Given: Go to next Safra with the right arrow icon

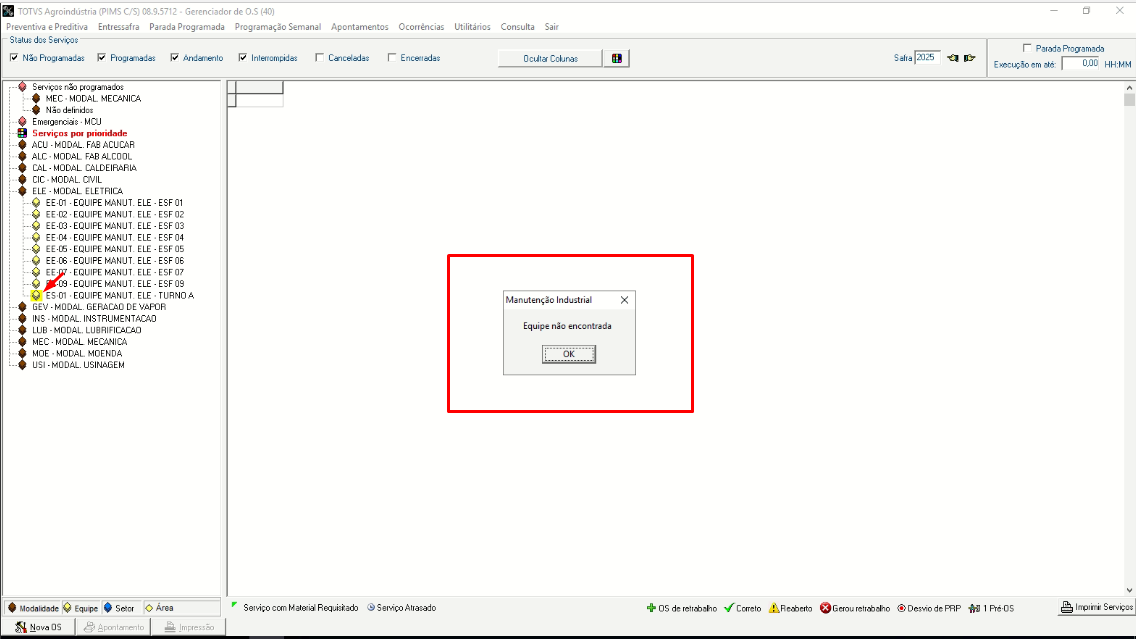Looking at the screenshot, I should (969, 58).
